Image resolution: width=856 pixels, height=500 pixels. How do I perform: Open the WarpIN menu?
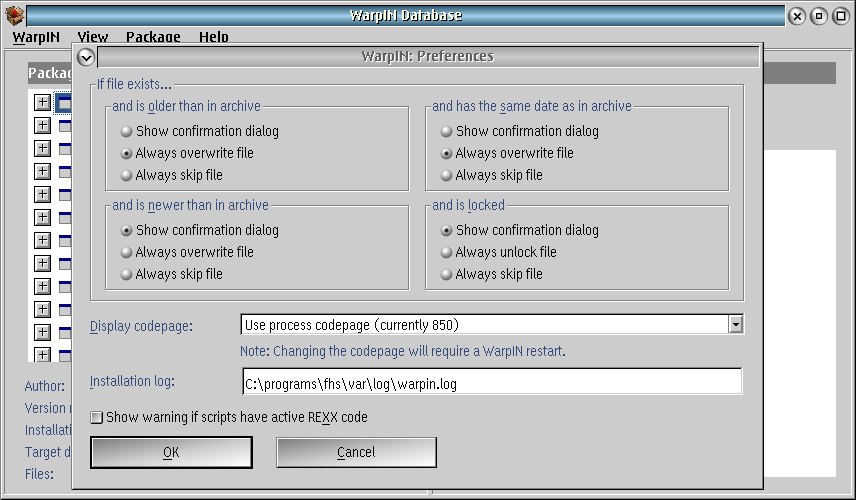click(x=36, y=37)
